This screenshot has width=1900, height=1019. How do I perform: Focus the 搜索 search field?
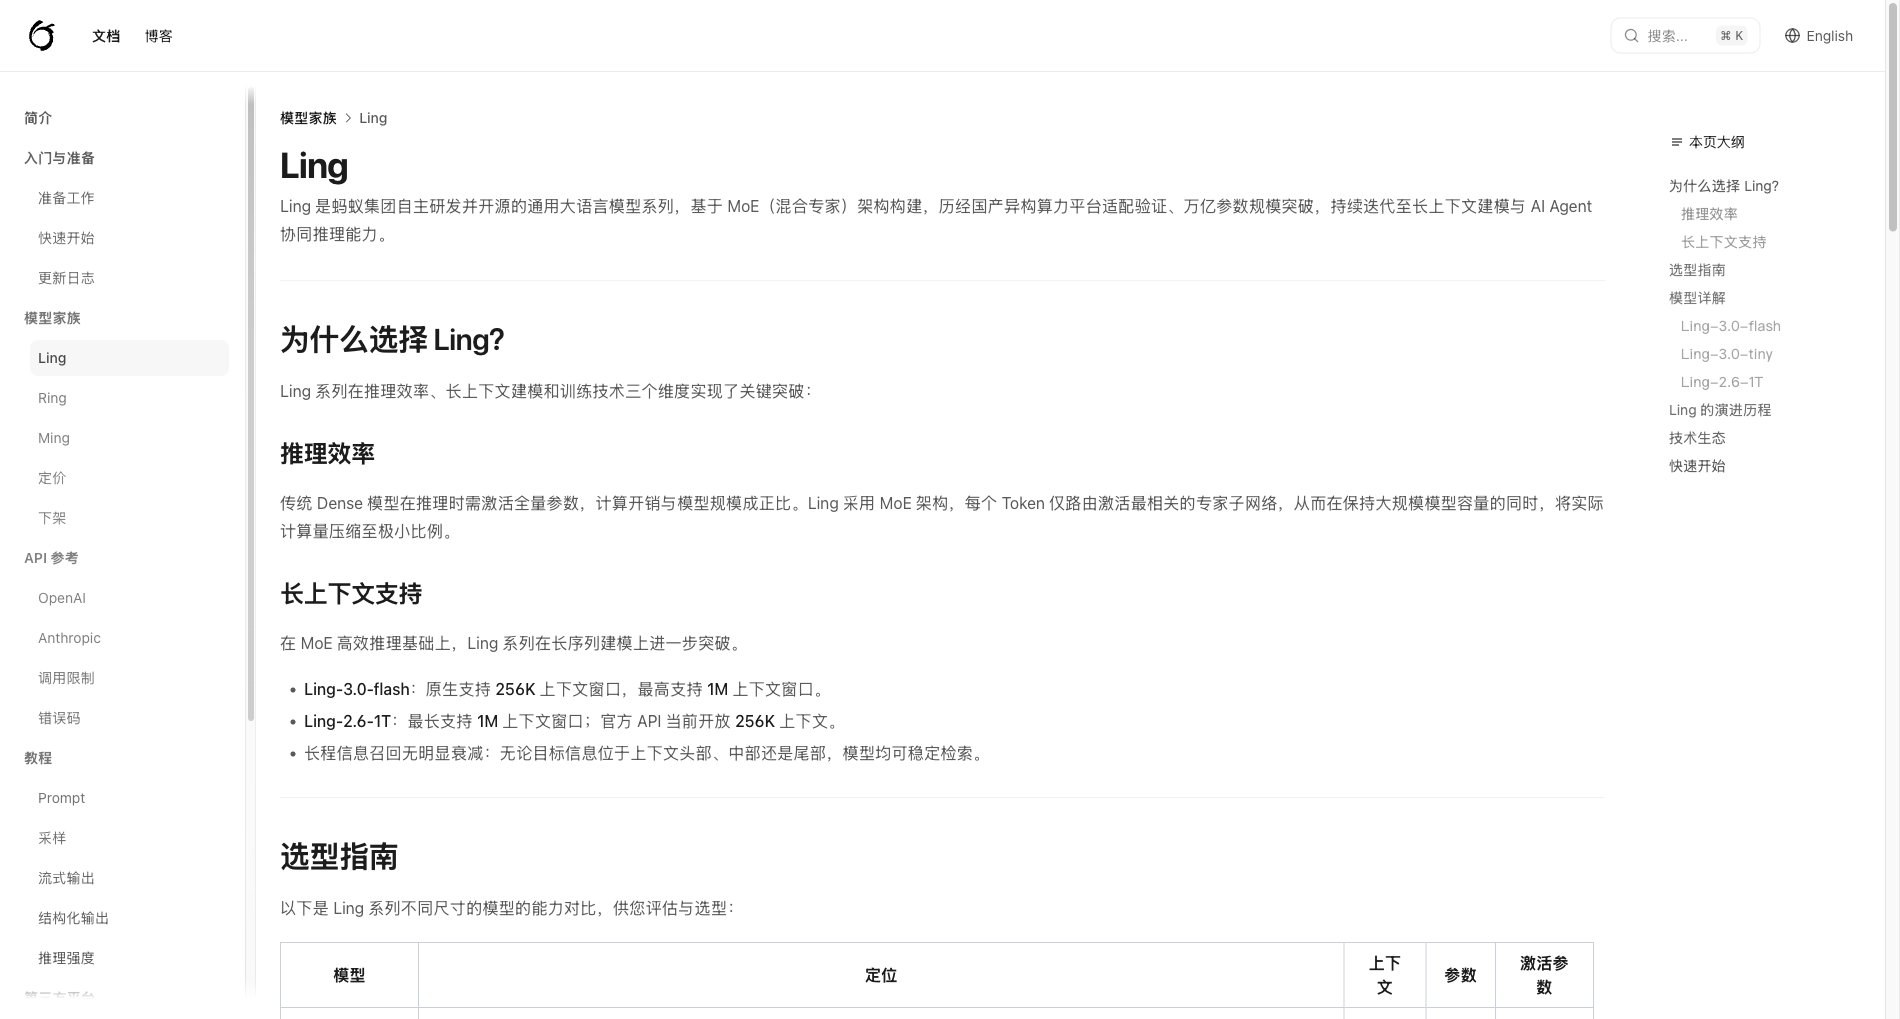(1684, 36)
